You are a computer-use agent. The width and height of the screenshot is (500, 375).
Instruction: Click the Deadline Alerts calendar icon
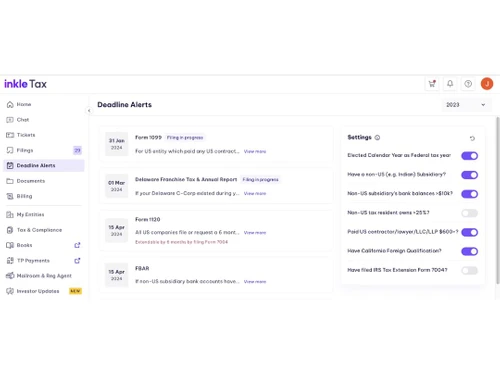pos(10,165)
